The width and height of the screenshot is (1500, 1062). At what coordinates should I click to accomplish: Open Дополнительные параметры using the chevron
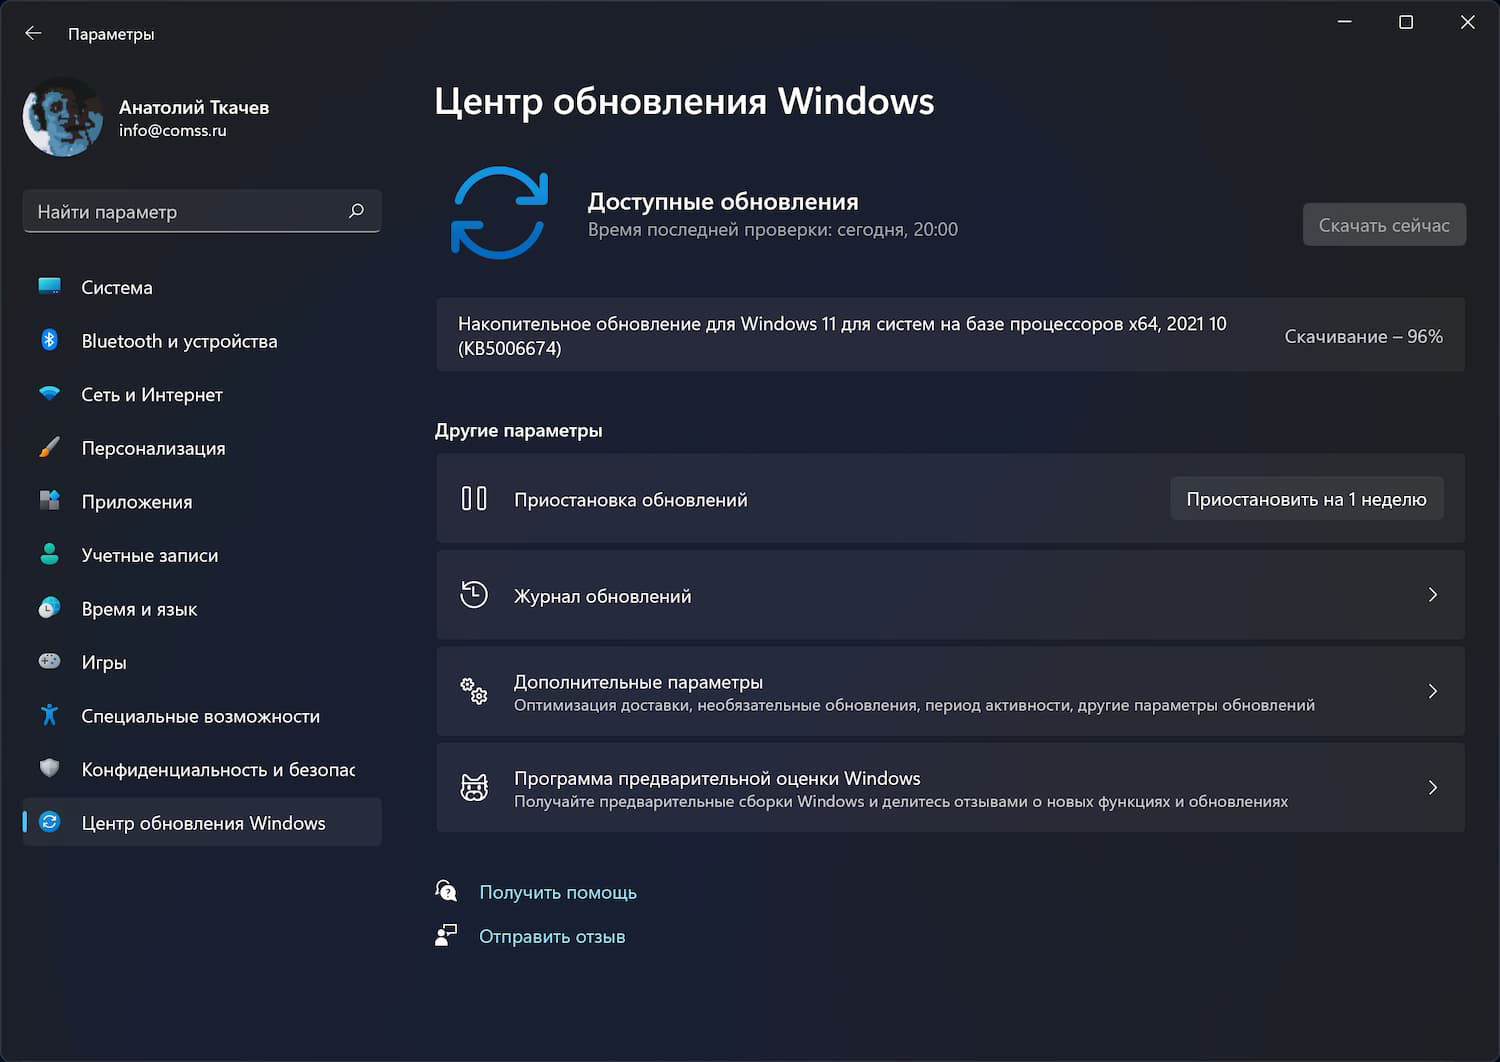point(1433,691)
